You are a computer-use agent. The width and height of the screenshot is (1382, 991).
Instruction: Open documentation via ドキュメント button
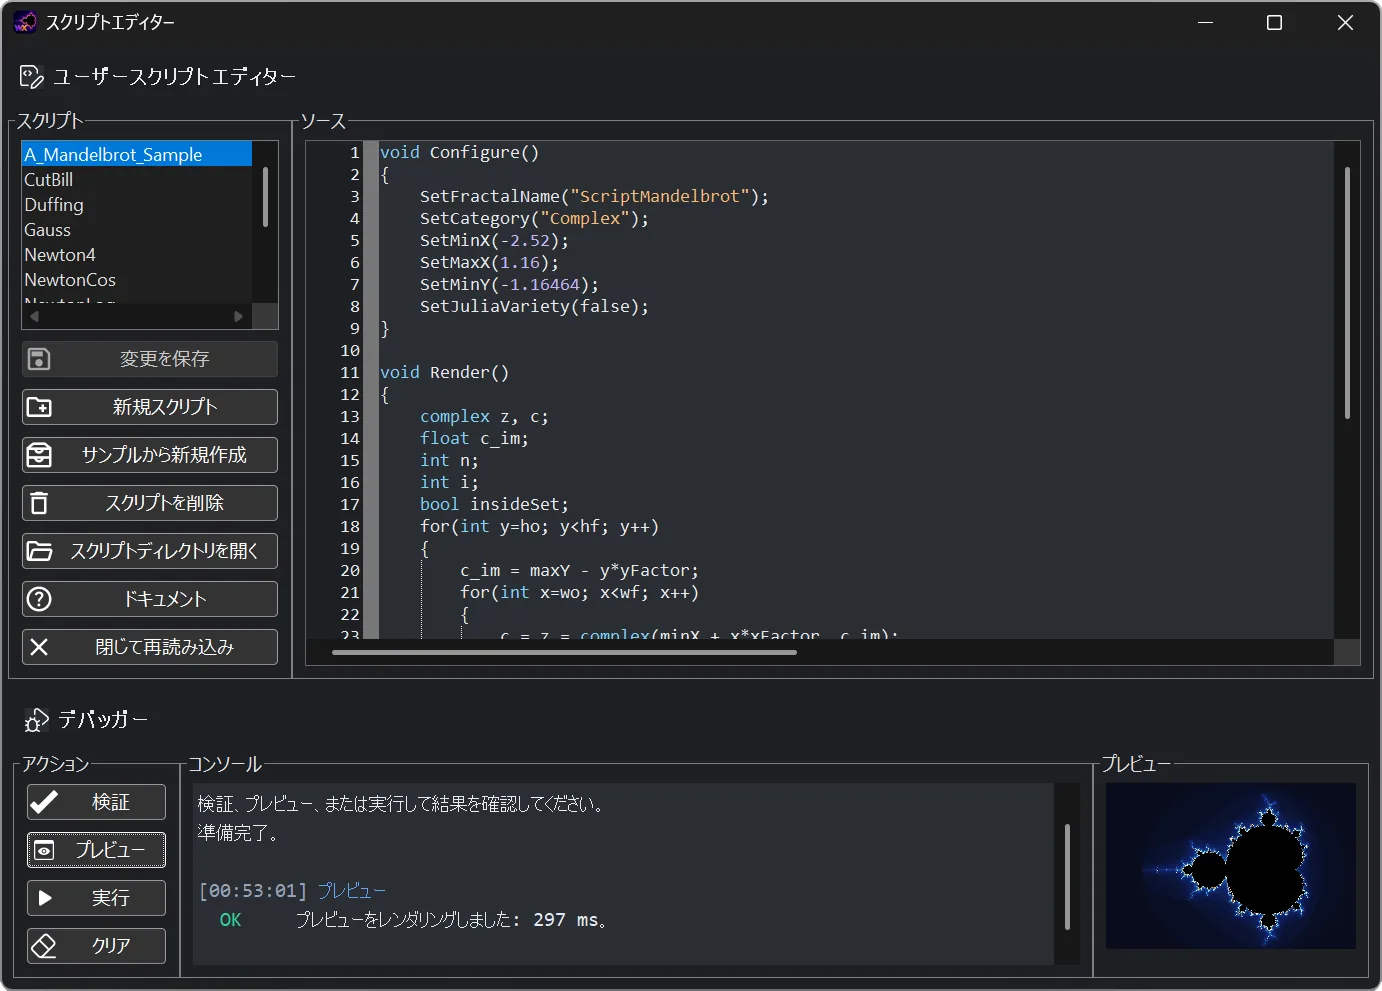150,599
